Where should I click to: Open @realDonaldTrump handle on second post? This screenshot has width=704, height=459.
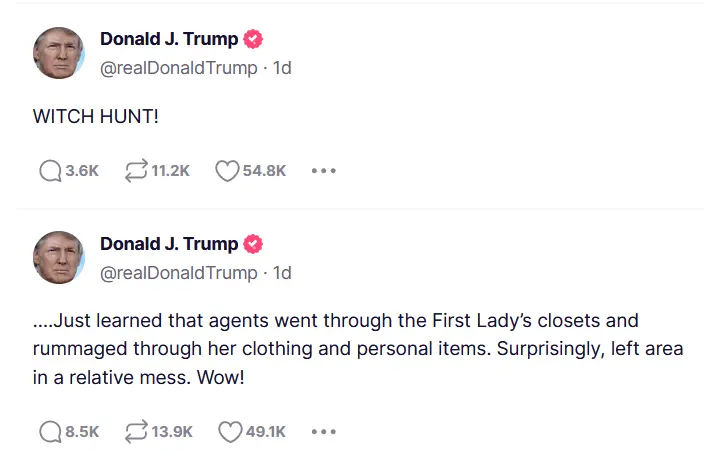(178, 272)
